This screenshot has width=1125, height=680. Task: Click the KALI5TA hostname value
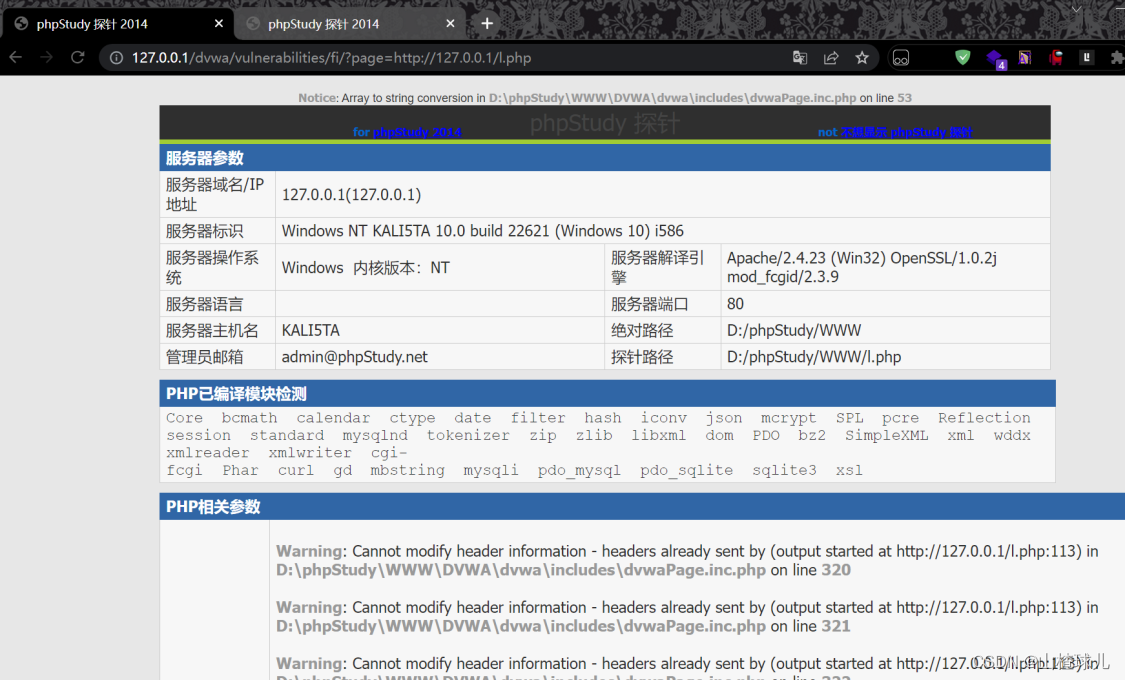[x=310, y=331]
